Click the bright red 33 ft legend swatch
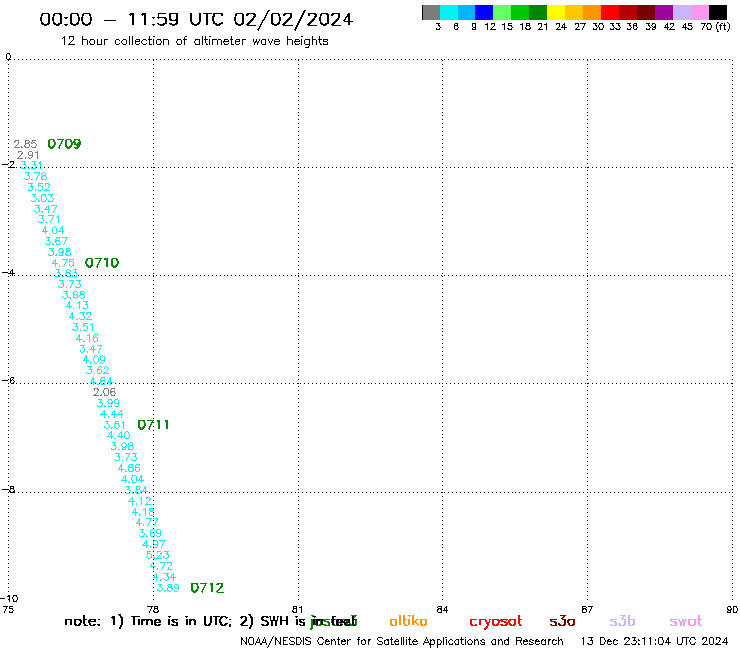The image size is (740, 650). click(x=610, y=12)
